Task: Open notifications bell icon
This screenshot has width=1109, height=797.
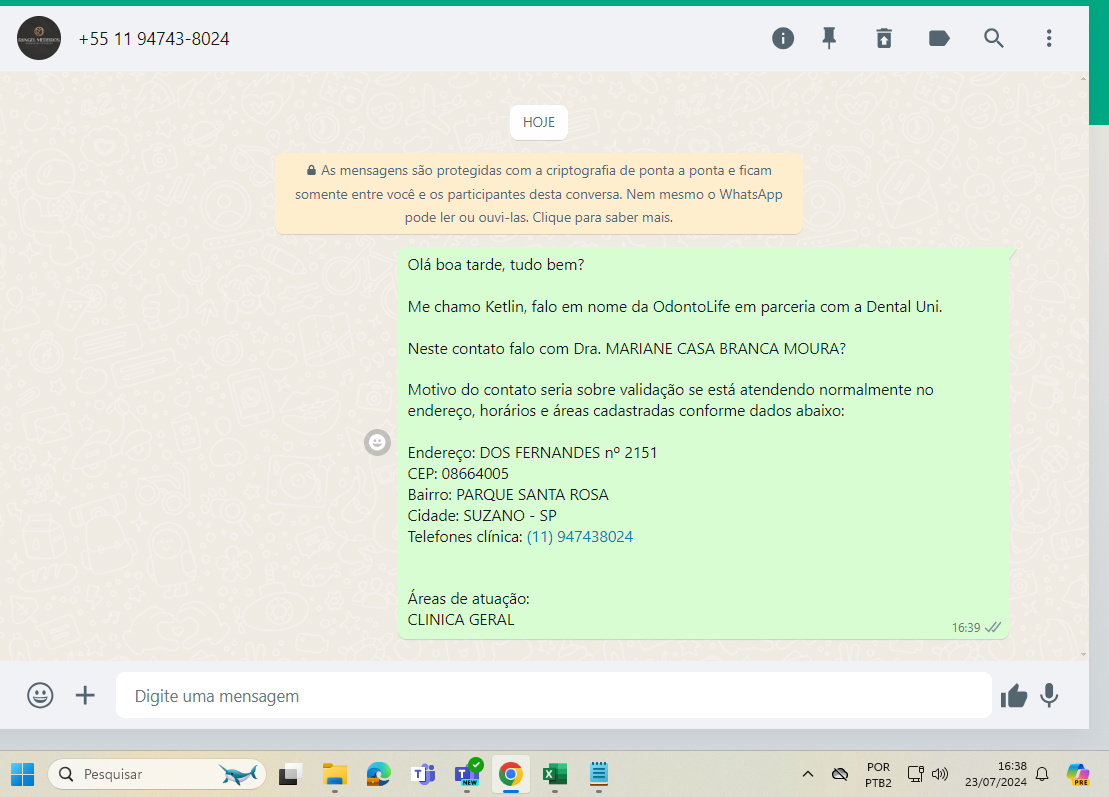Action: pyautogui.click(x=1042, y=774)
